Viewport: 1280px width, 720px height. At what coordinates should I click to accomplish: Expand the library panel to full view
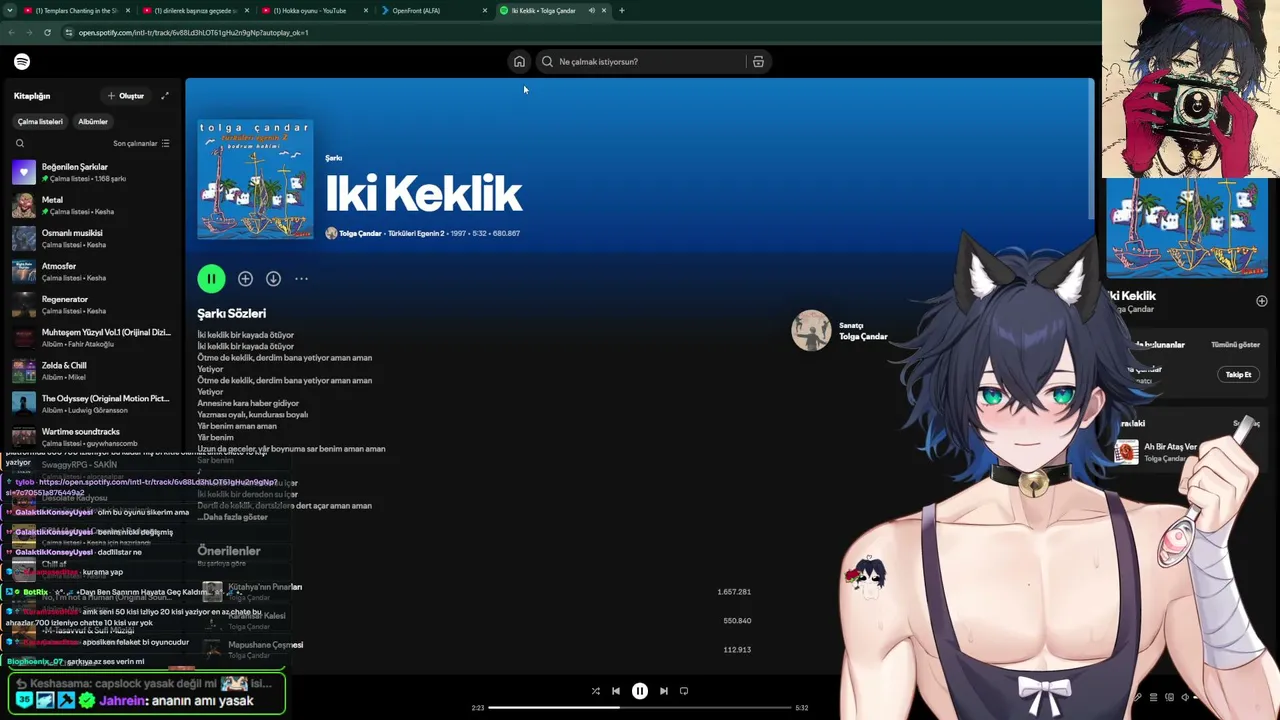165,96
